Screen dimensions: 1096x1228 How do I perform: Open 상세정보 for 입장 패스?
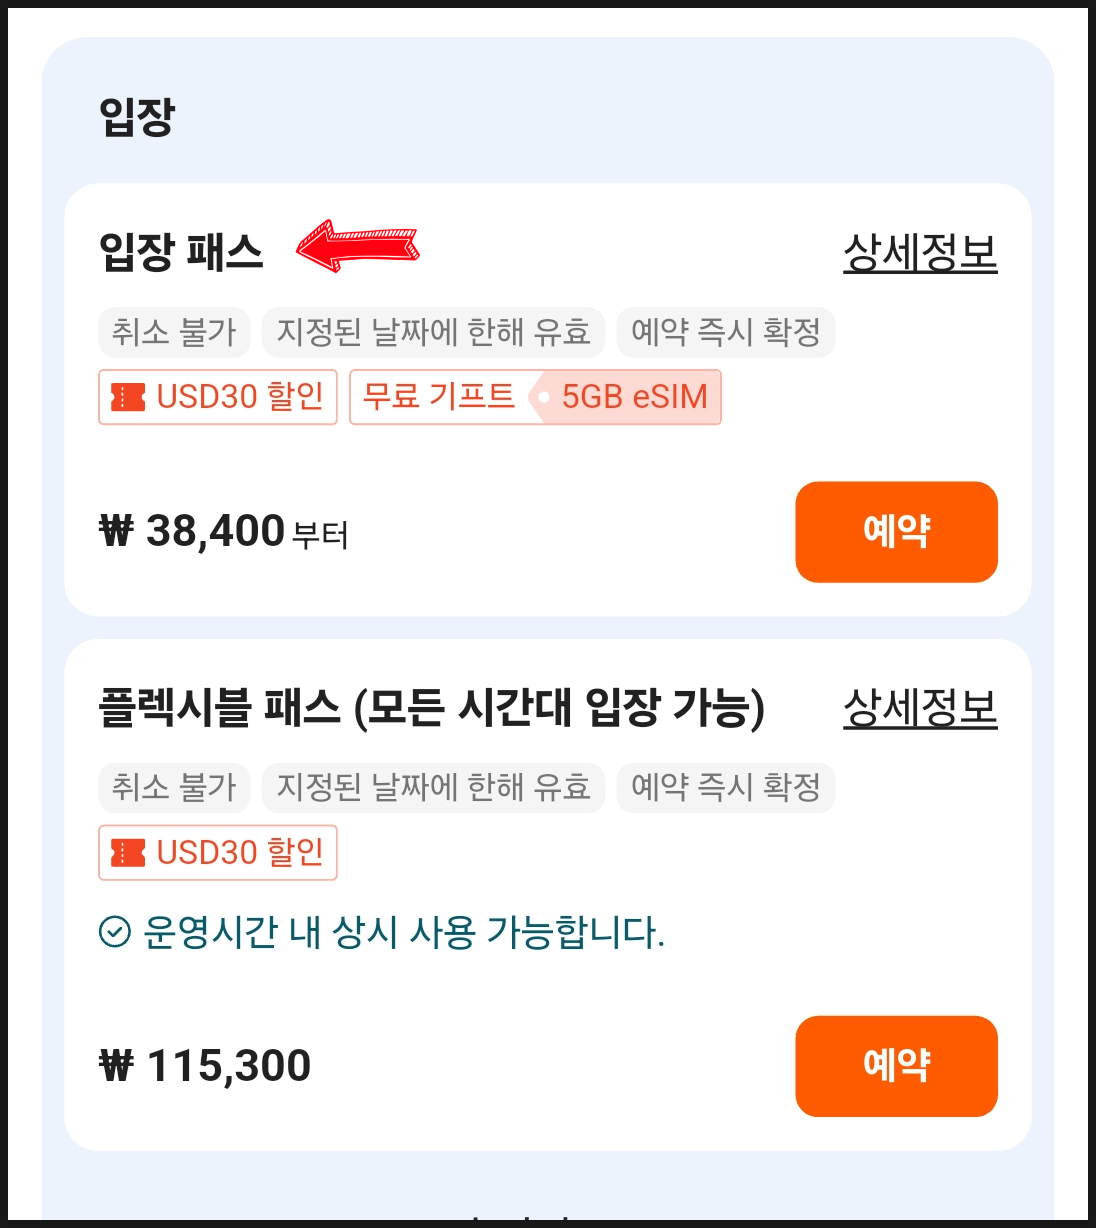point(920,252)
